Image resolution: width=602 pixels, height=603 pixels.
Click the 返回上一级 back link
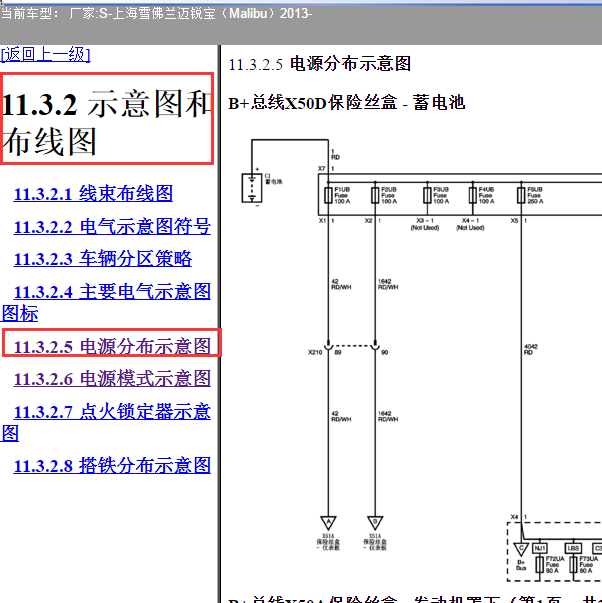(45, 55)
